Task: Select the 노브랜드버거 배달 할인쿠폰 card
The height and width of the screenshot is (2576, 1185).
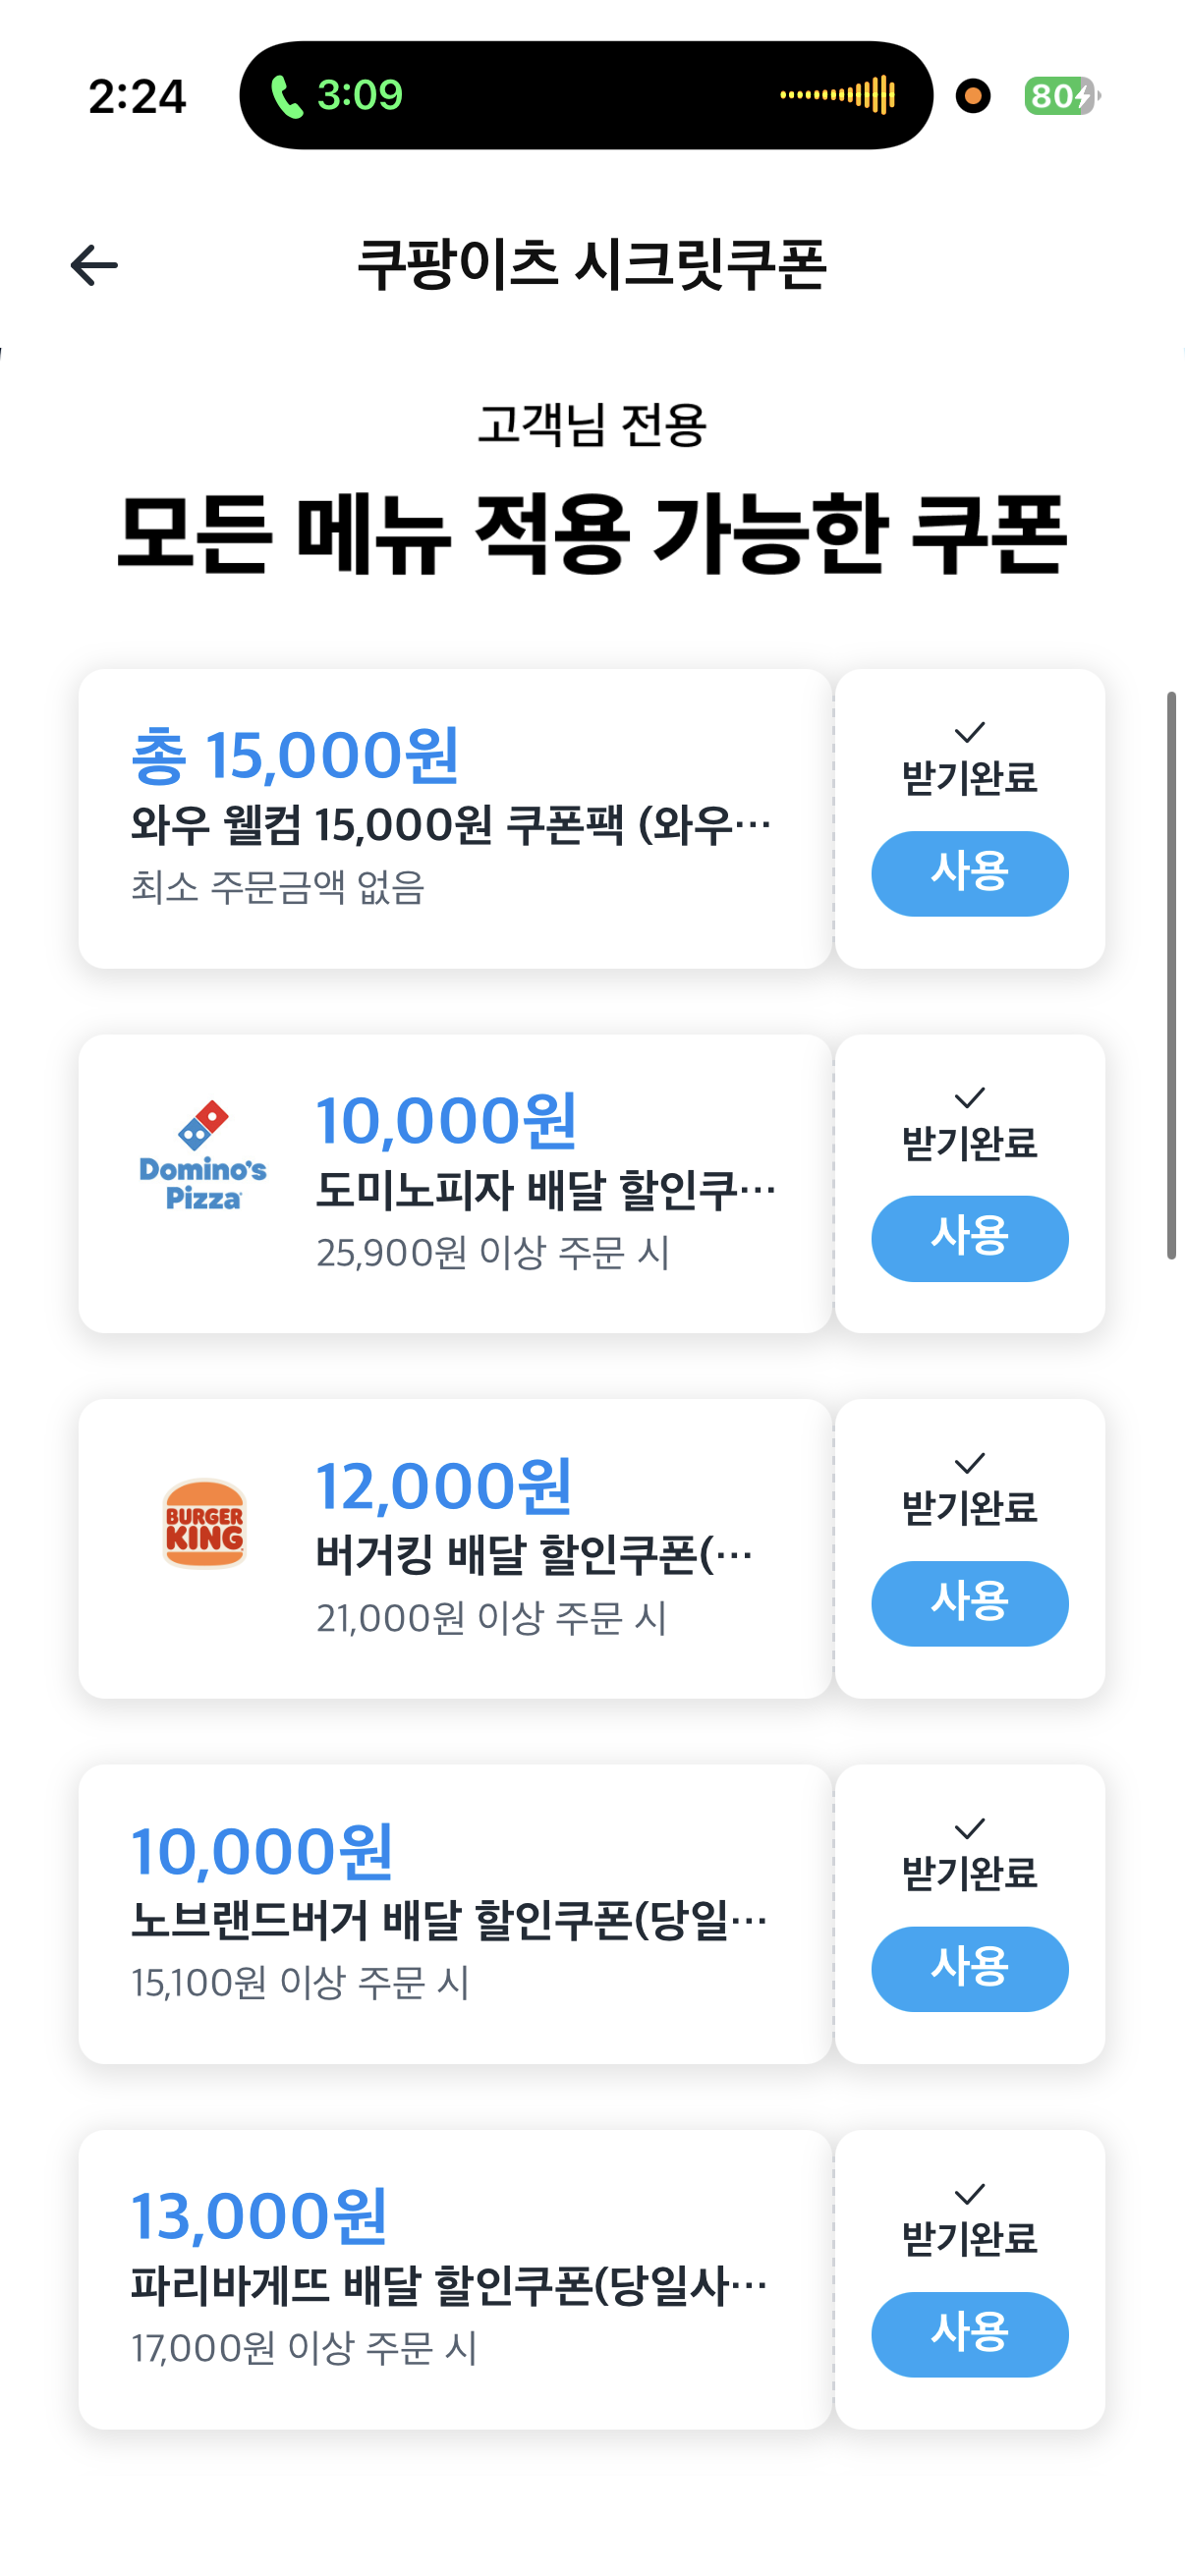Action: pyautogui.click(x=450, y=1920)
